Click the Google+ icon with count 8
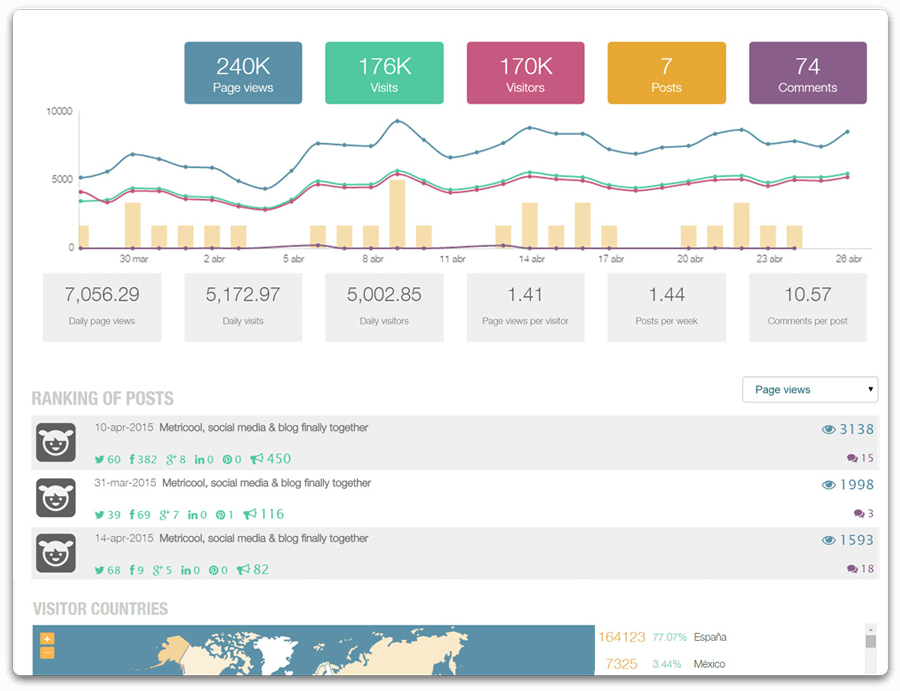The height and width of the screenshot is (691, 900). (172, 460)
